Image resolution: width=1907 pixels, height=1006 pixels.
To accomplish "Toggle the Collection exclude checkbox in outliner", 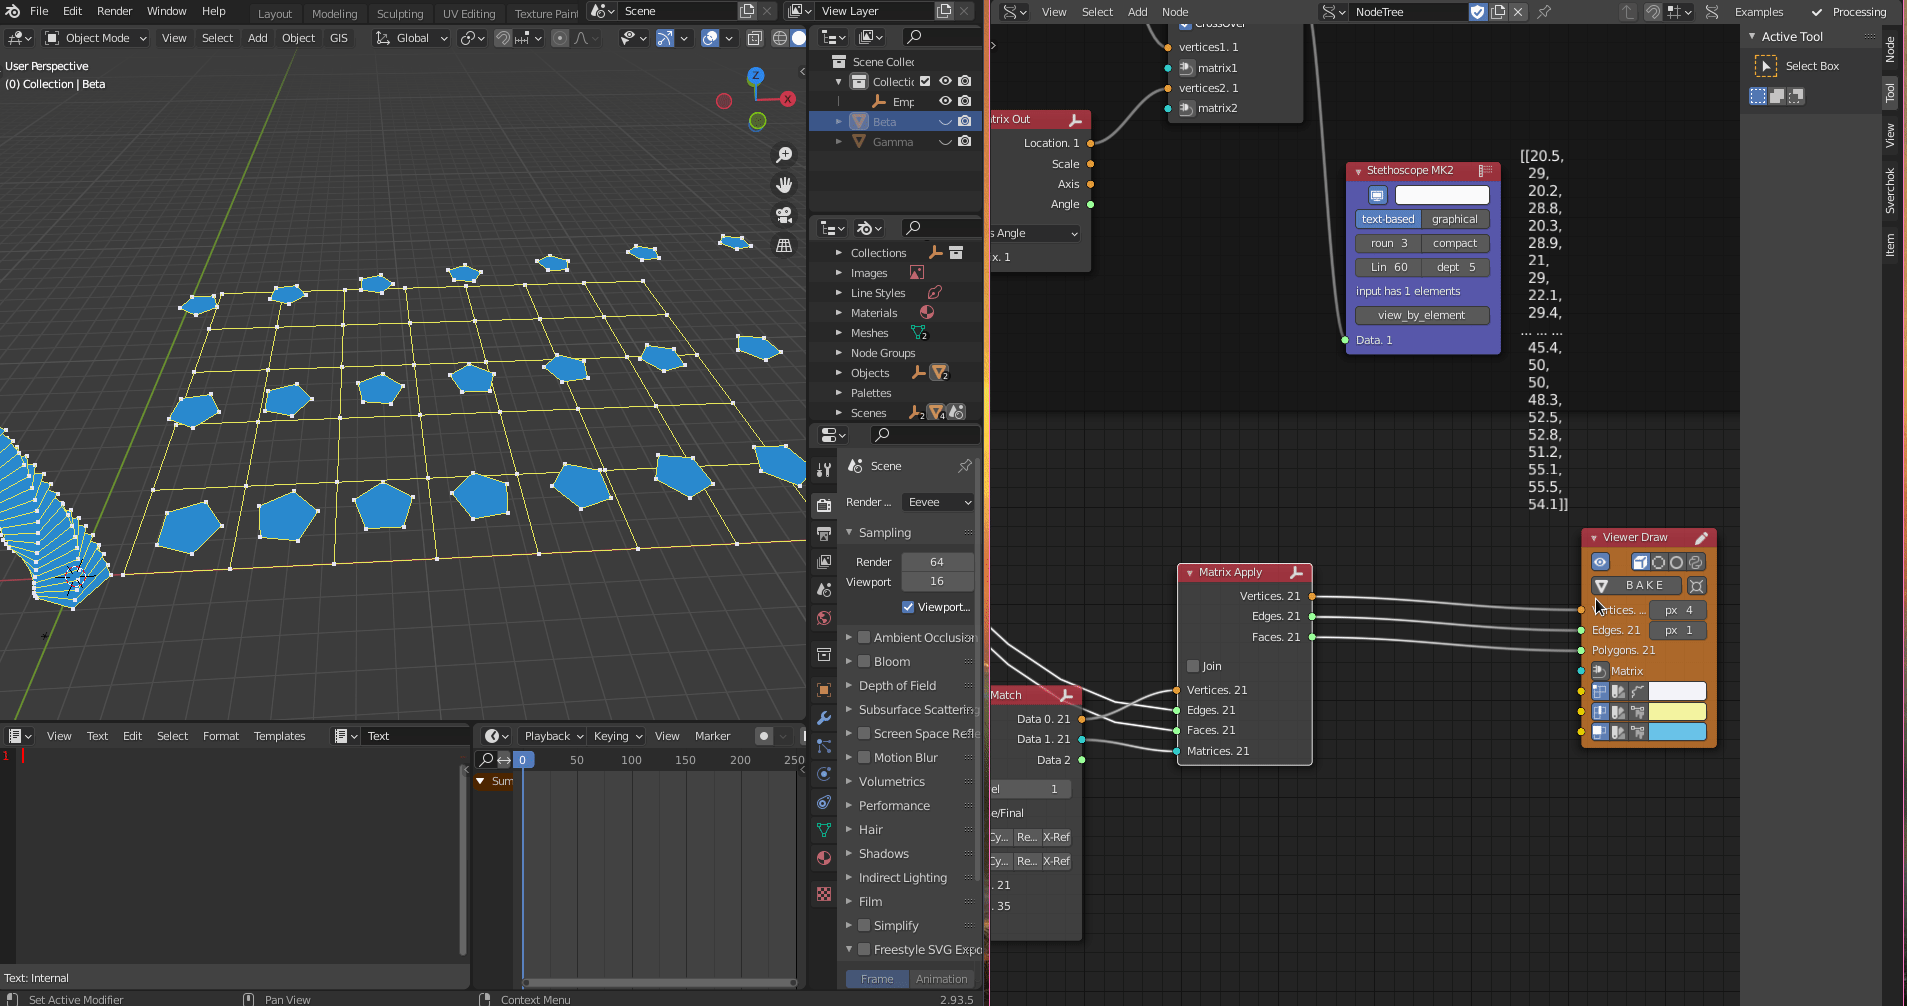I will [925, 81].
